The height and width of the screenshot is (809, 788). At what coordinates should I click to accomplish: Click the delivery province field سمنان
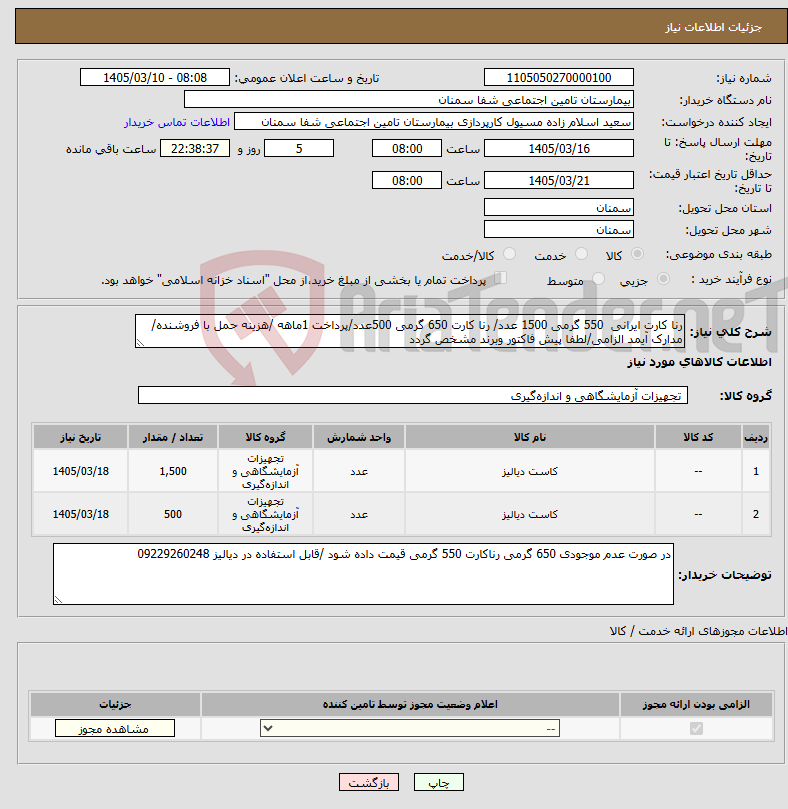coord(559,207)
